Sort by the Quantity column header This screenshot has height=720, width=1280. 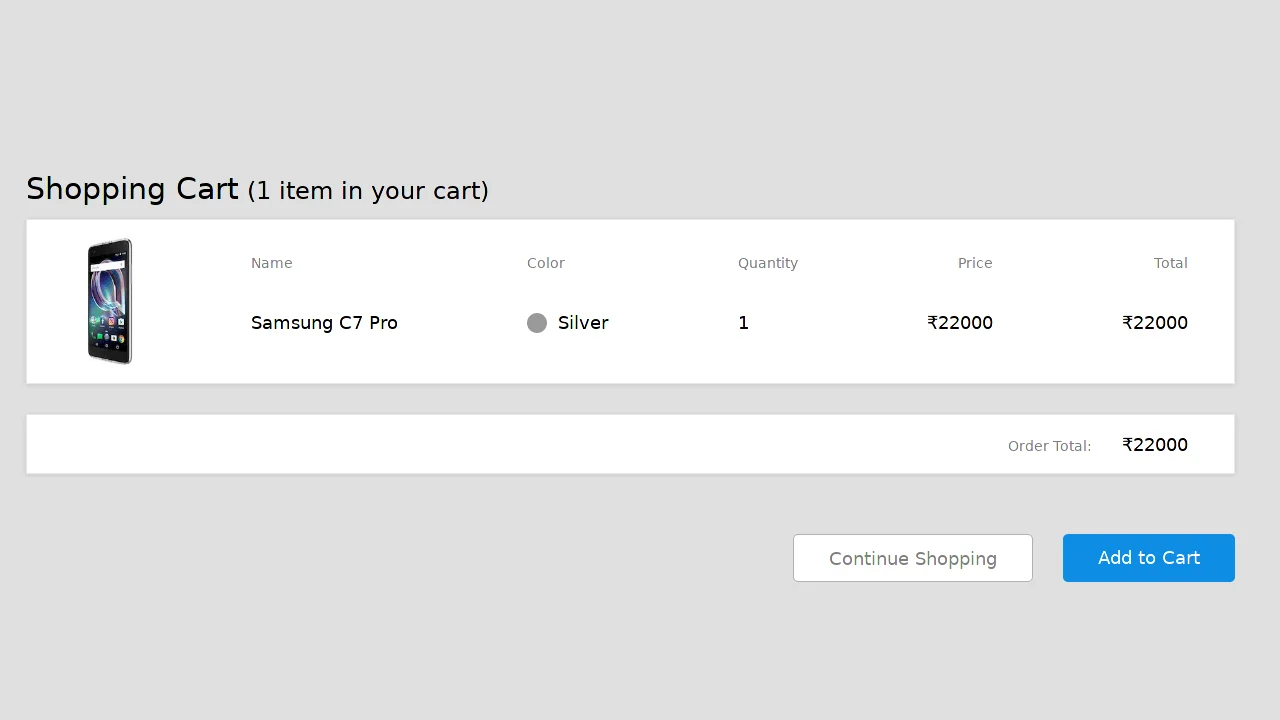tap(768, 262)
